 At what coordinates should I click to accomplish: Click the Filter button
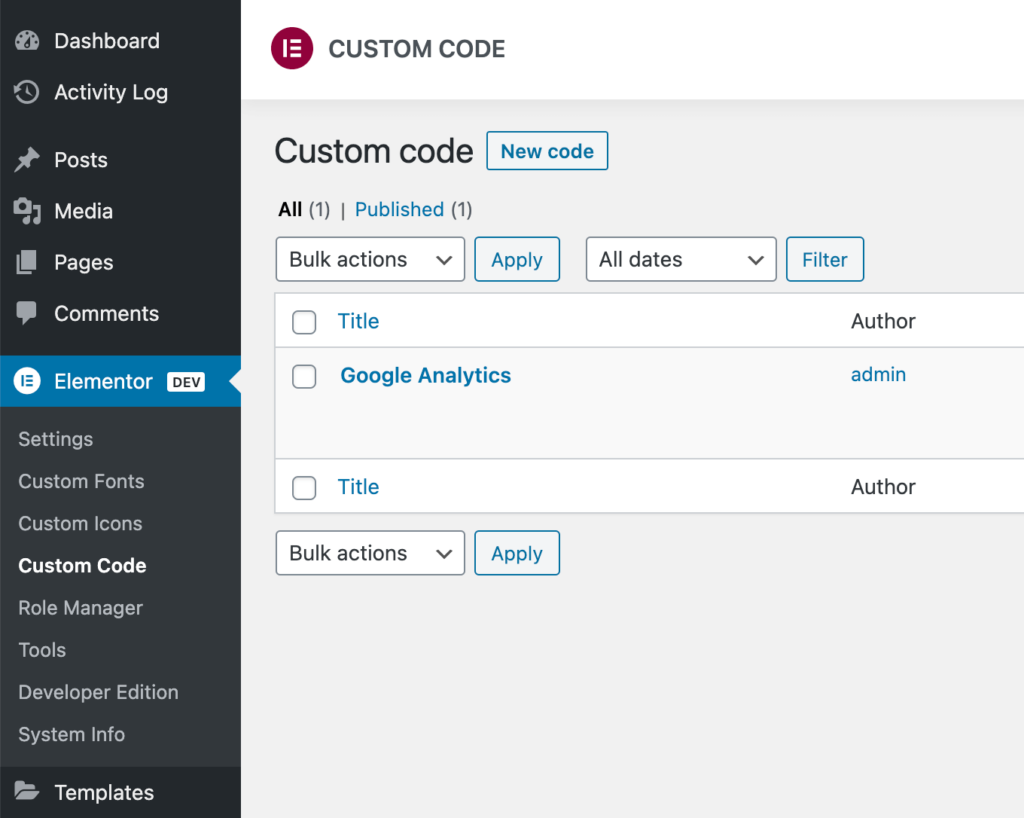825,259
